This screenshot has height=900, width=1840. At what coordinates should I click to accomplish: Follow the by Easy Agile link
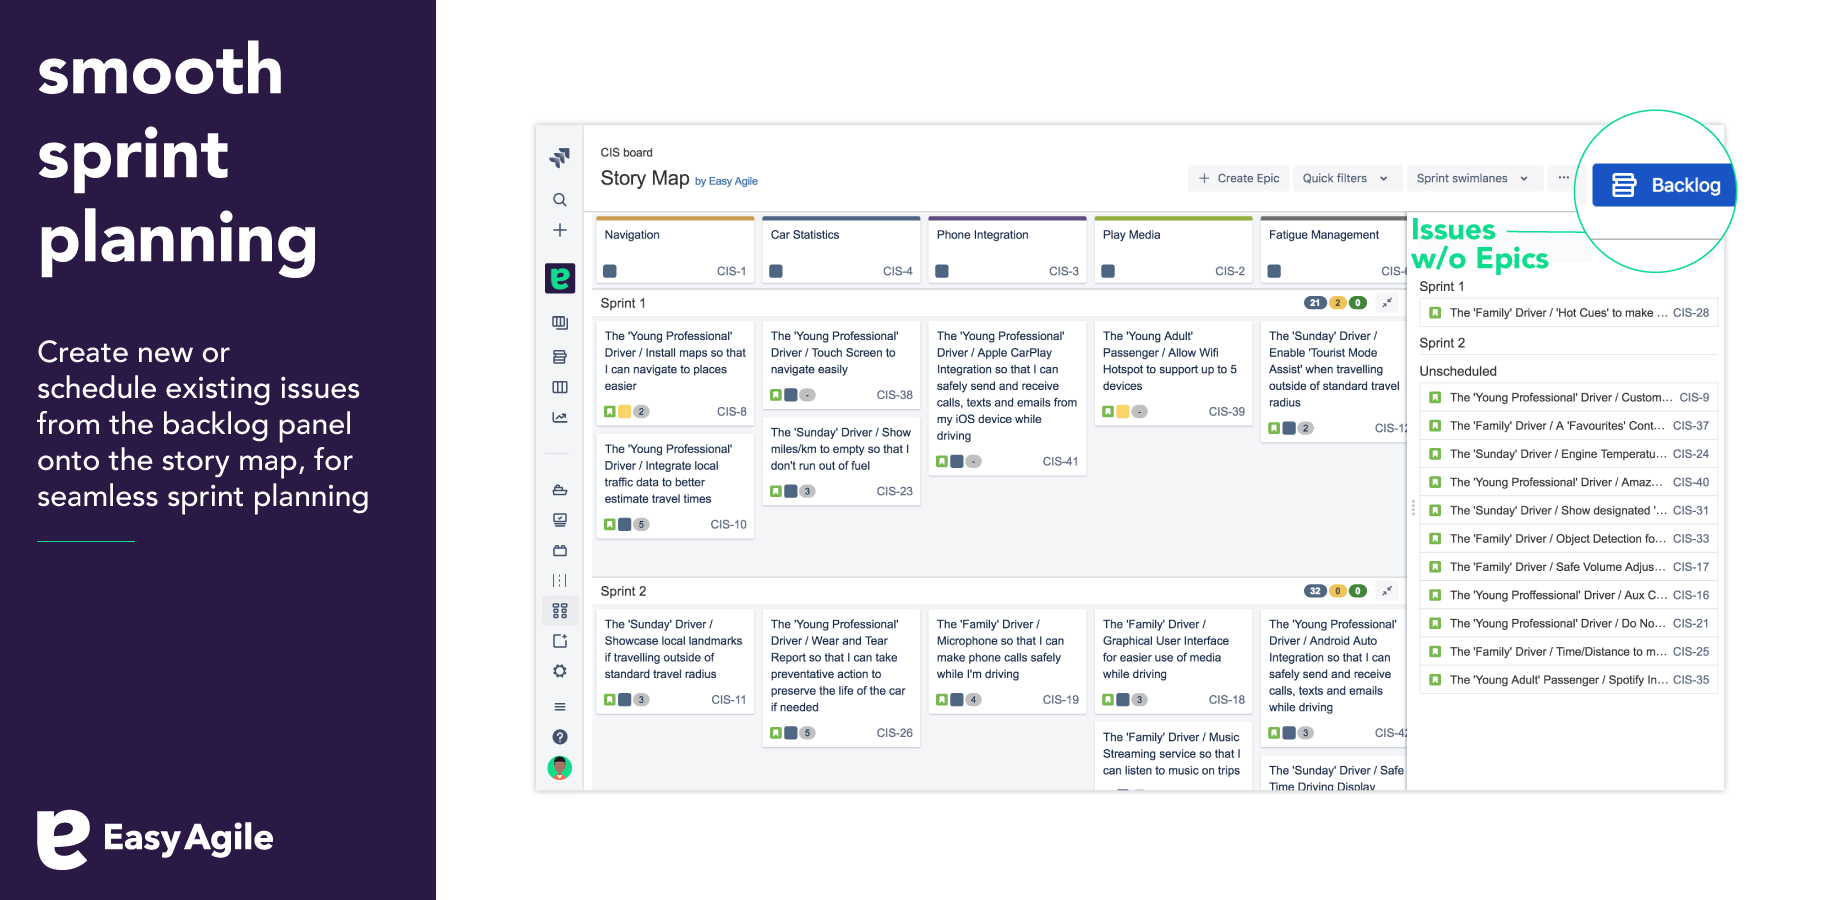tap(726, 182)
